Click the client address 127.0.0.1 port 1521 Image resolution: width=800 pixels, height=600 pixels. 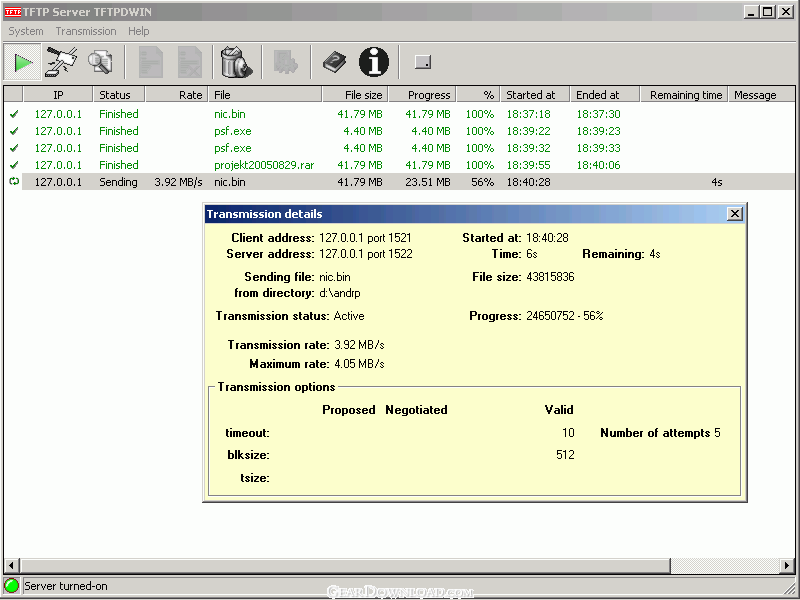pos(365,238)
